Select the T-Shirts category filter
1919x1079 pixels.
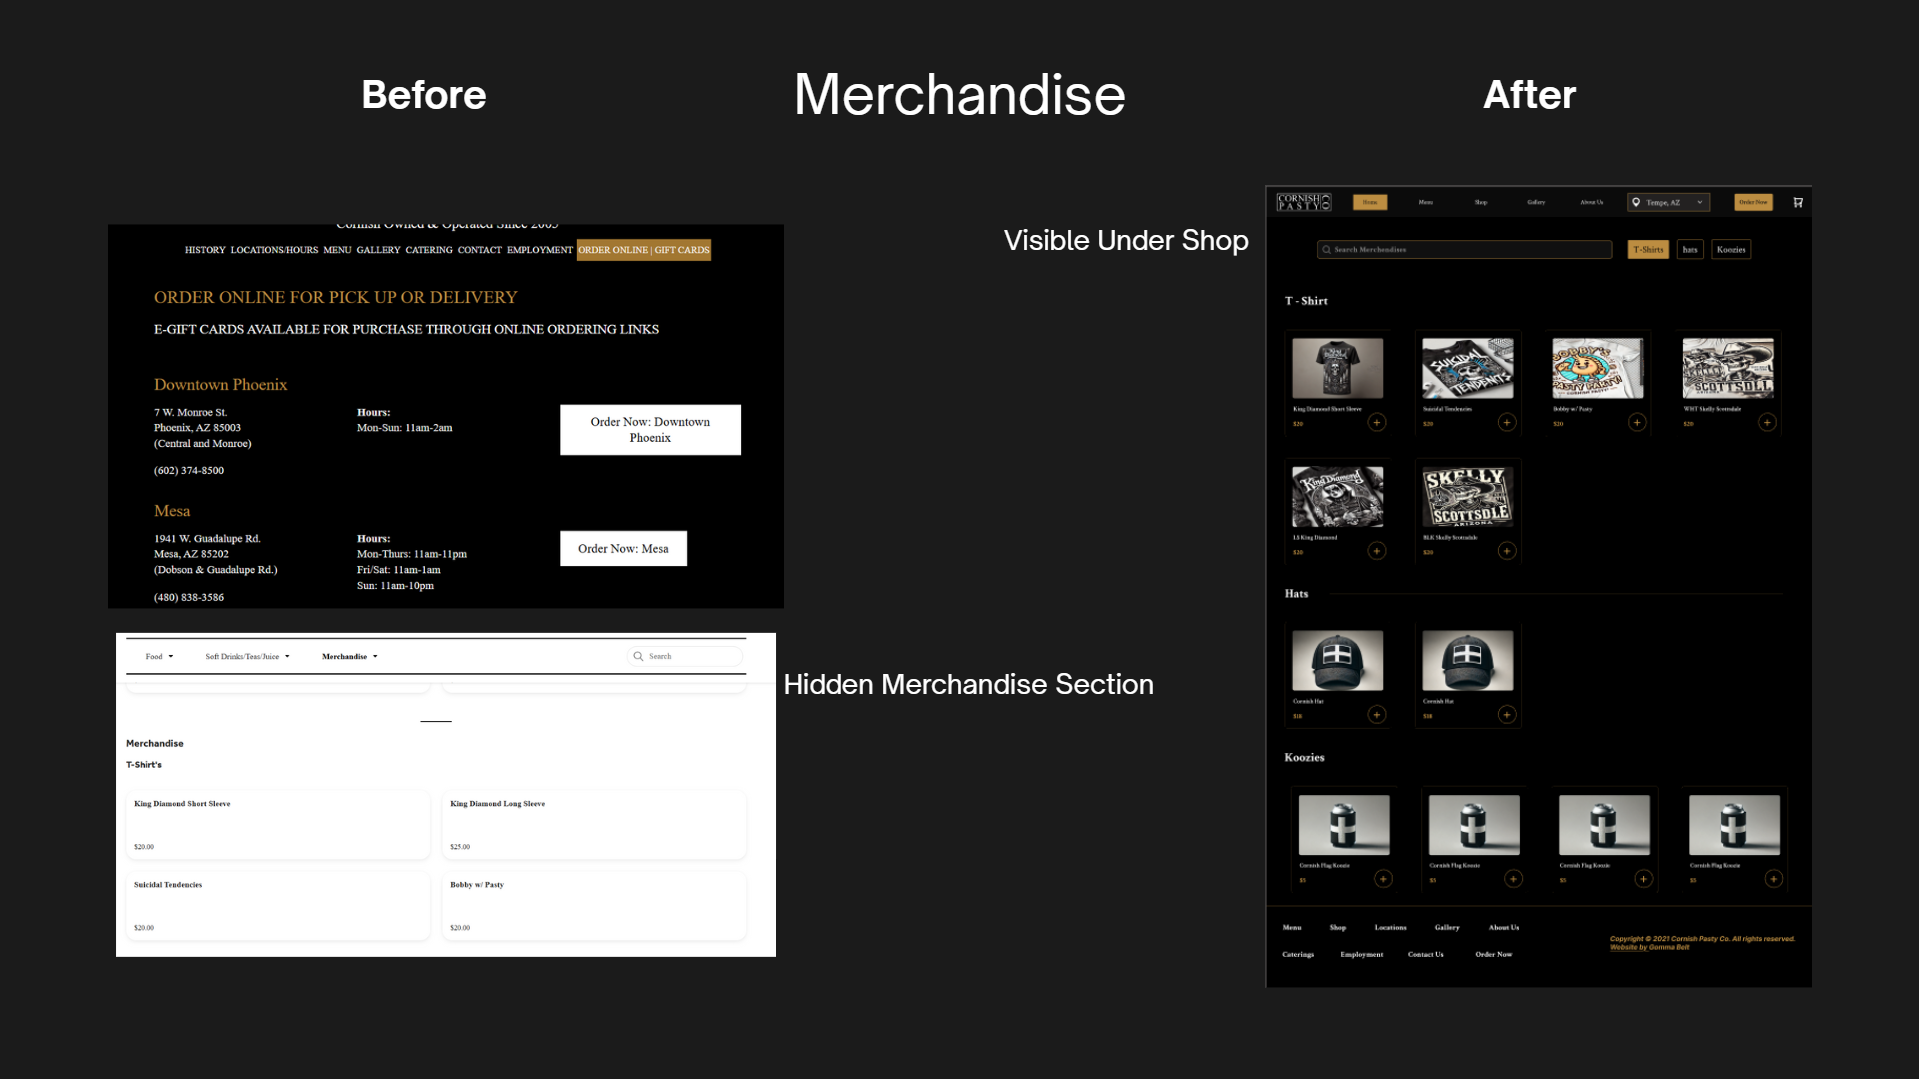pyautogui.click(x=1648, y=250)
